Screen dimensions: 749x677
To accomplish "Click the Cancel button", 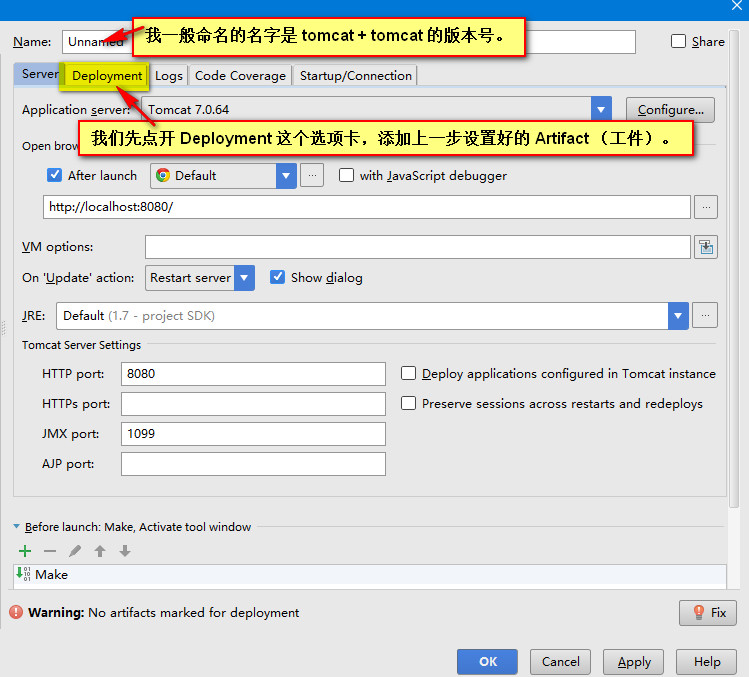I will click(x=560, y=661).
